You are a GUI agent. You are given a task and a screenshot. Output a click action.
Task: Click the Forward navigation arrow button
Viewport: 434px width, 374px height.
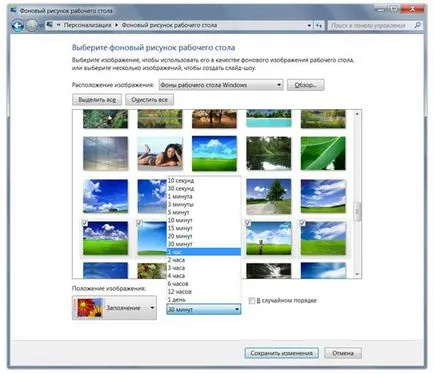pyautogui.click(x=32, y=25)
